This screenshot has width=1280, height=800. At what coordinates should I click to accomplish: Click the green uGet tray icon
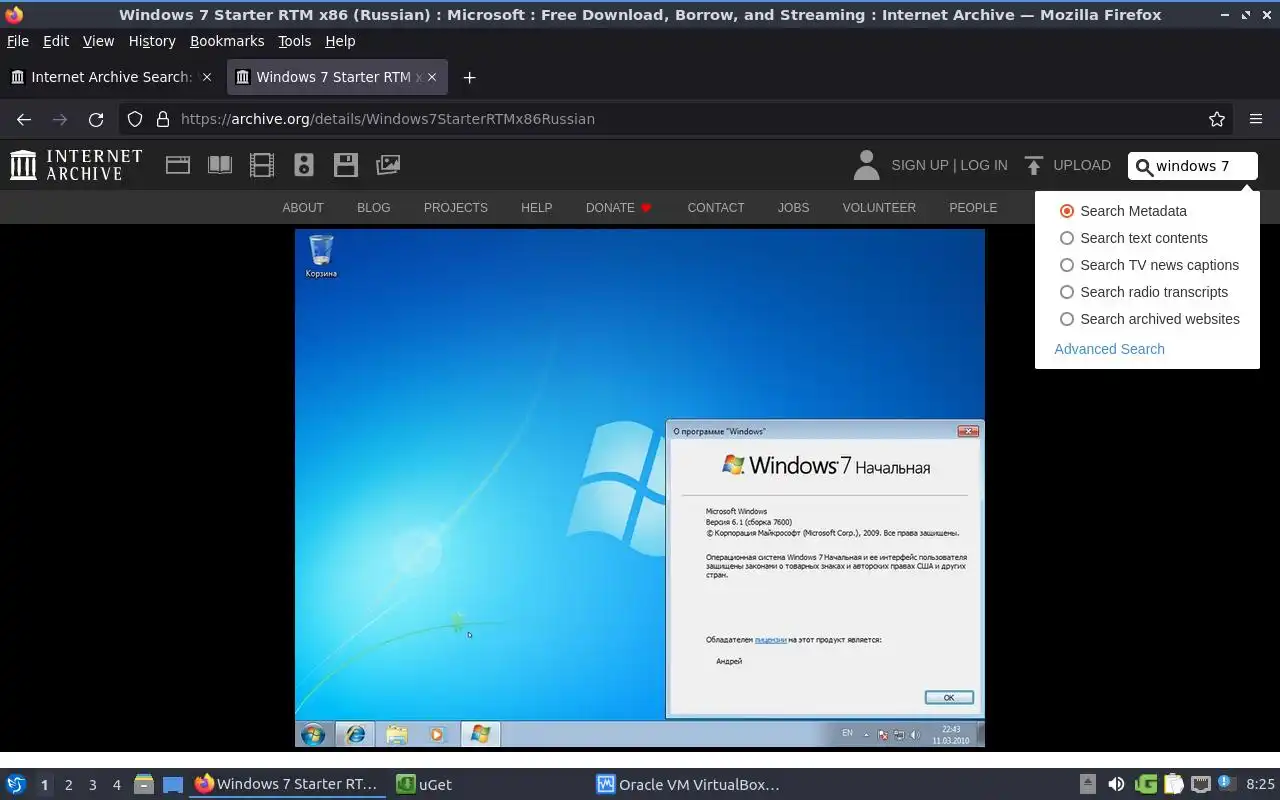click(1146, 785)
